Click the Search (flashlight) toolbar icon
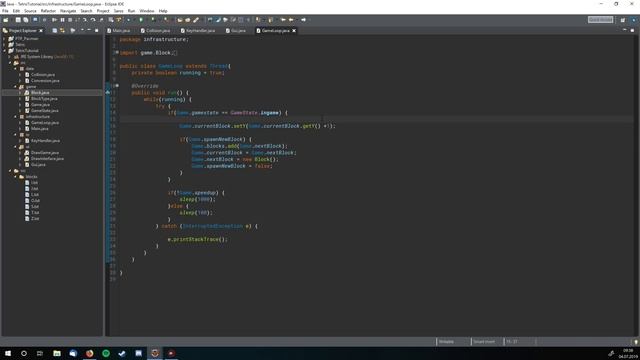Image resolution: width=640 pixels, height=360 pixels. coord(196,20)
